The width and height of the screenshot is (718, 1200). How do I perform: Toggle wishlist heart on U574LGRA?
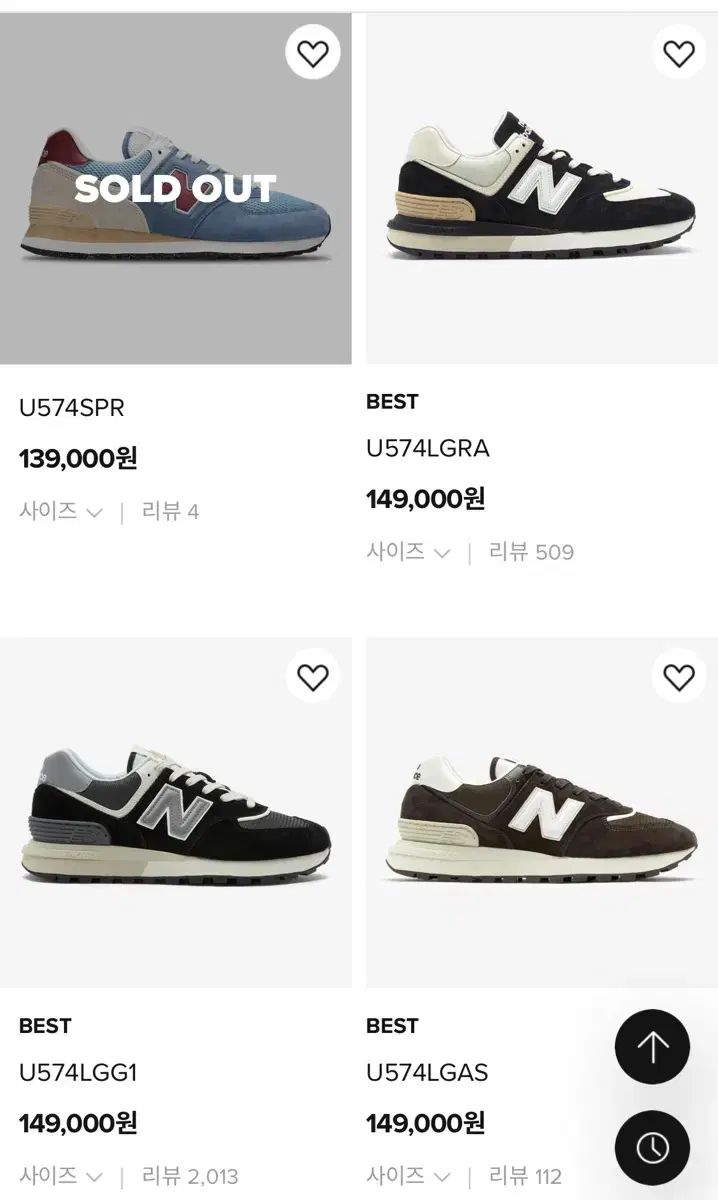point(679,53)
